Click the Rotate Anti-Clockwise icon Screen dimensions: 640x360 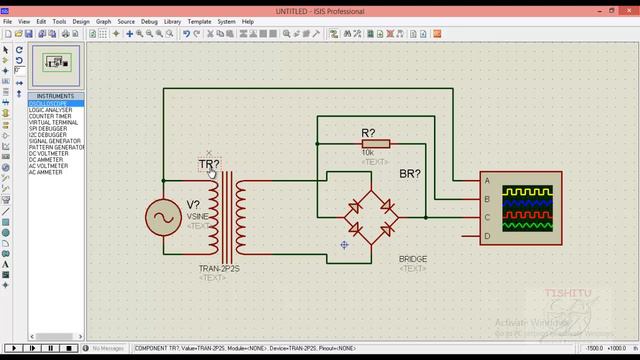click(19, 60)
